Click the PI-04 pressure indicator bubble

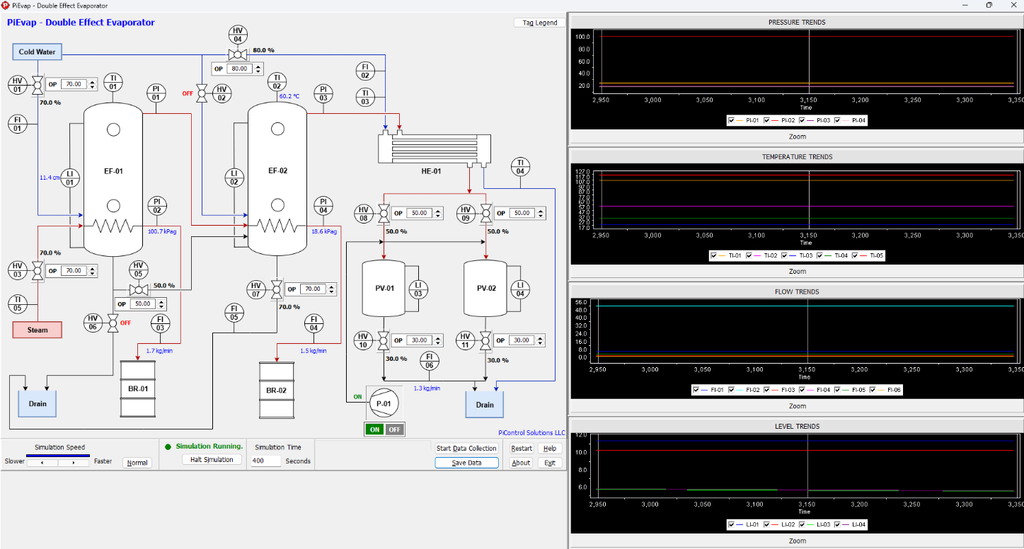[323, 206]
